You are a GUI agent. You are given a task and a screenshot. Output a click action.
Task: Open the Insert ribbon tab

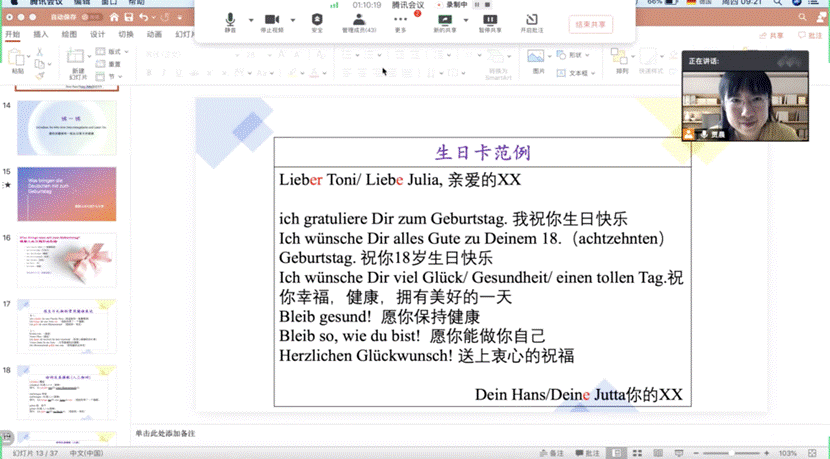click(41, 35)
